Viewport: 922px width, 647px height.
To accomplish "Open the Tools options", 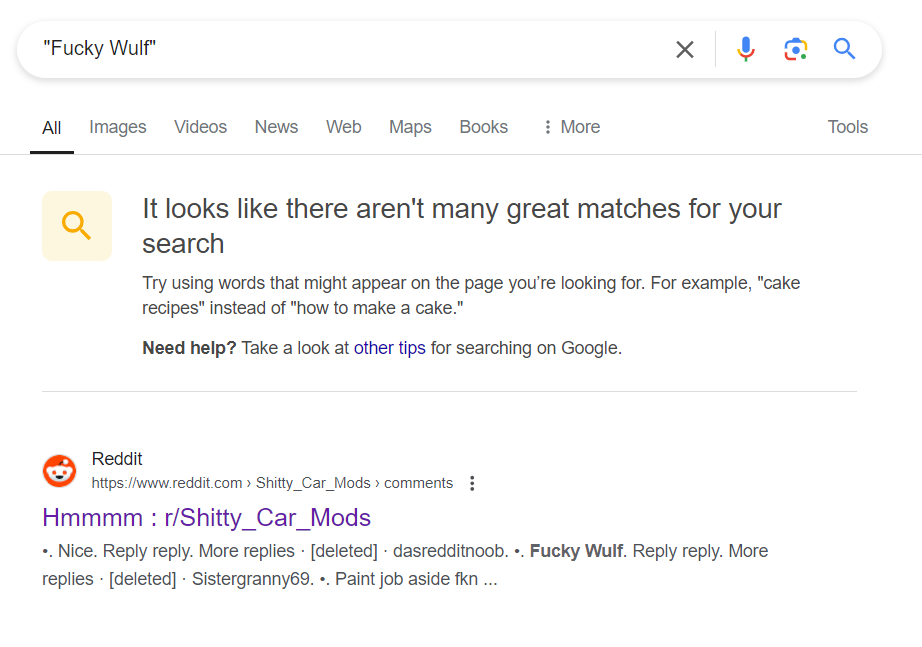I will tap(847, 127).
